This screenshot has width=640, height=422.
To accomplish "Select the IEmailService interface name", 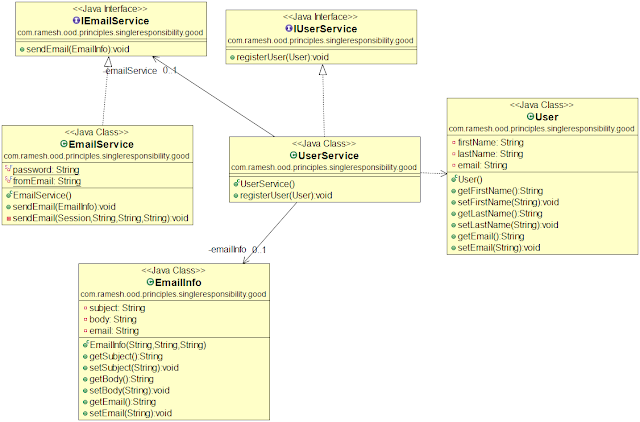I will (x=115, y=20).
